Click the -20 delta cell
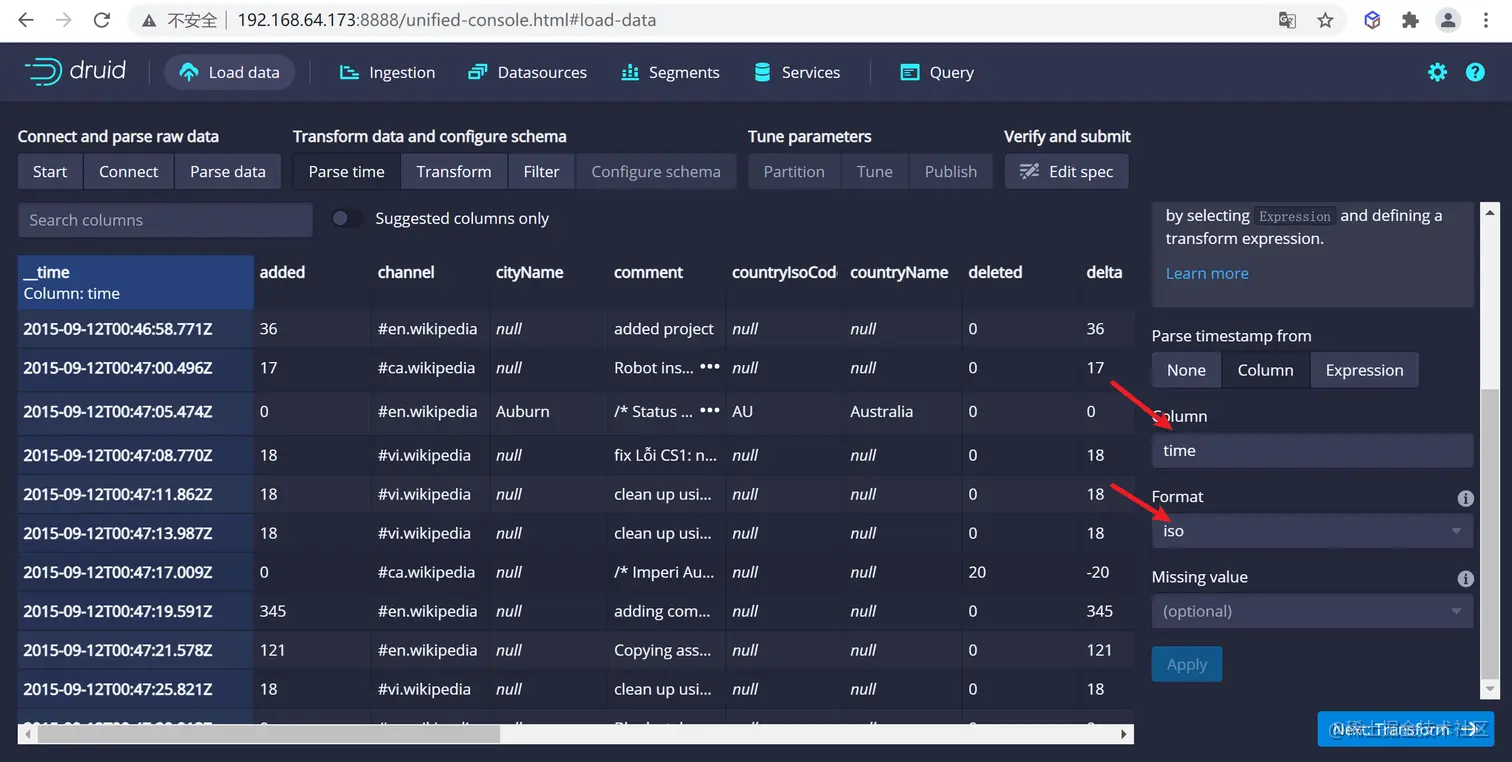Image resolution: width=1512 pixels, height=762 pixels. coord(1106,572)
